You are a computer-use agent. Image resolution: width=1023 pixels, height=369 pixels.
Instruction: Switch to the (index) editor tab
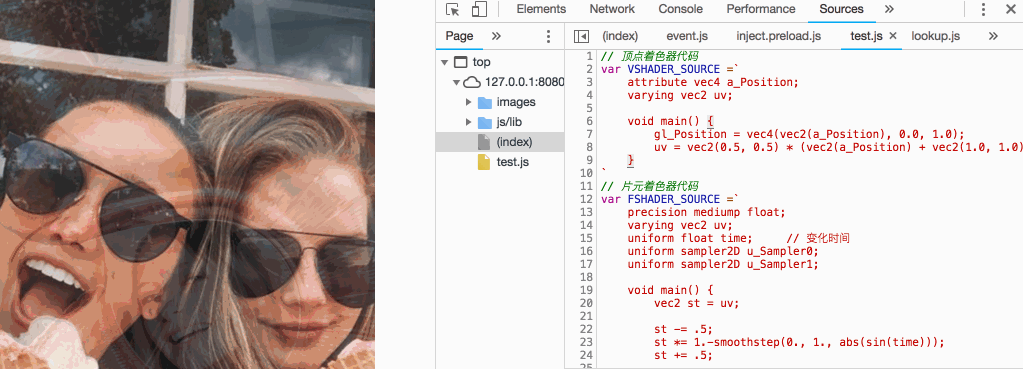[620, 37]
